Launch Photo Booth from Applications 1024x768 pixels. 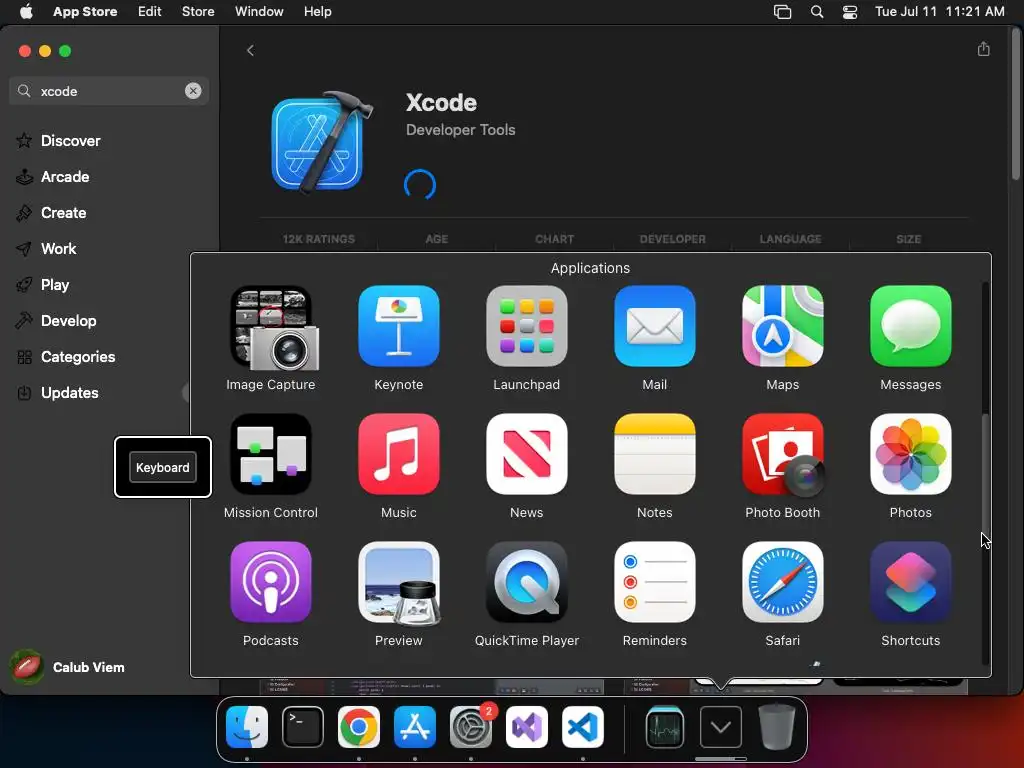click(x=782, y=455)
